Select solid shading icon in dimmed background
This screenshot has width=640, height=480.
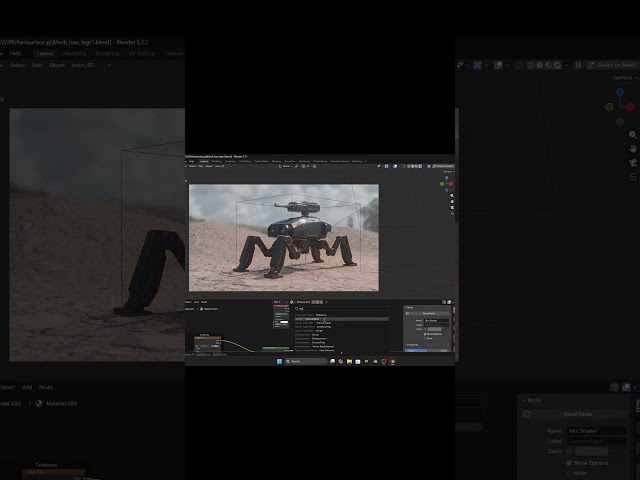tap(540, 65)
